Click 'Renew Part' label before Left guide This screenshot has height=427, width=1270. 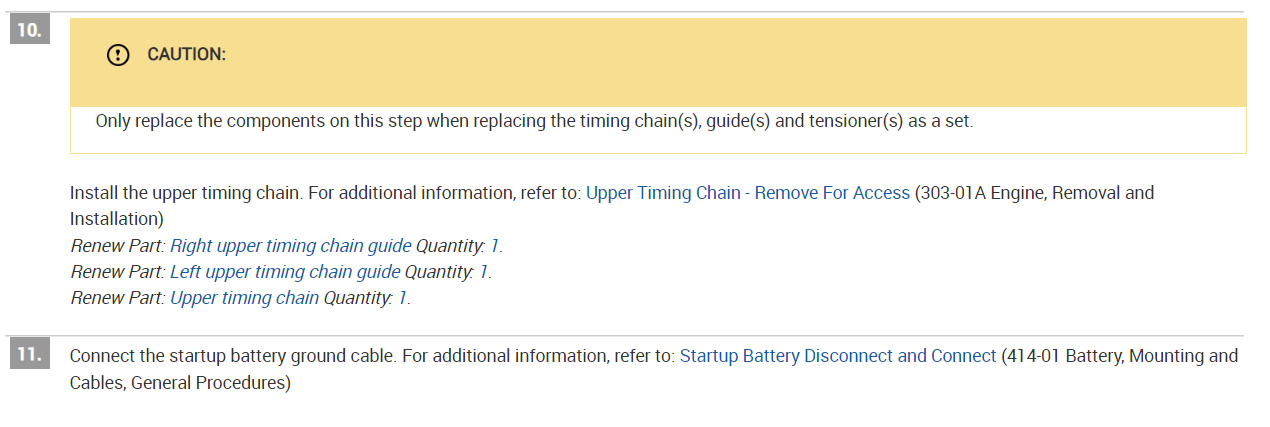coord(117,272)
